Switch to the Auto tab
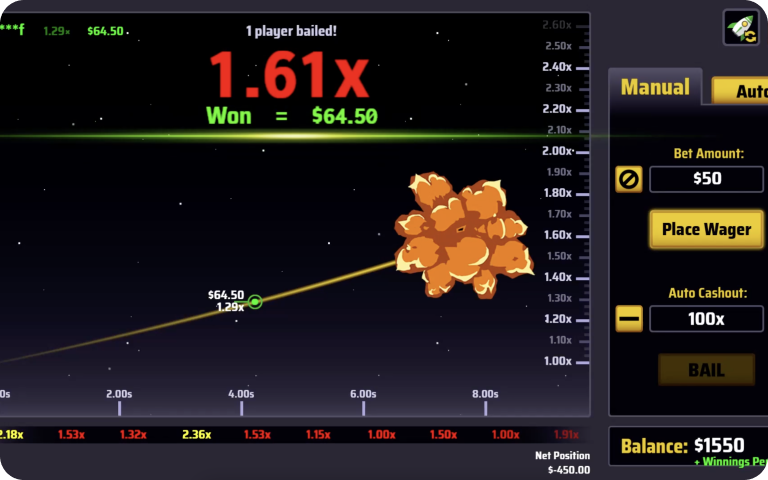 (742, 91)
